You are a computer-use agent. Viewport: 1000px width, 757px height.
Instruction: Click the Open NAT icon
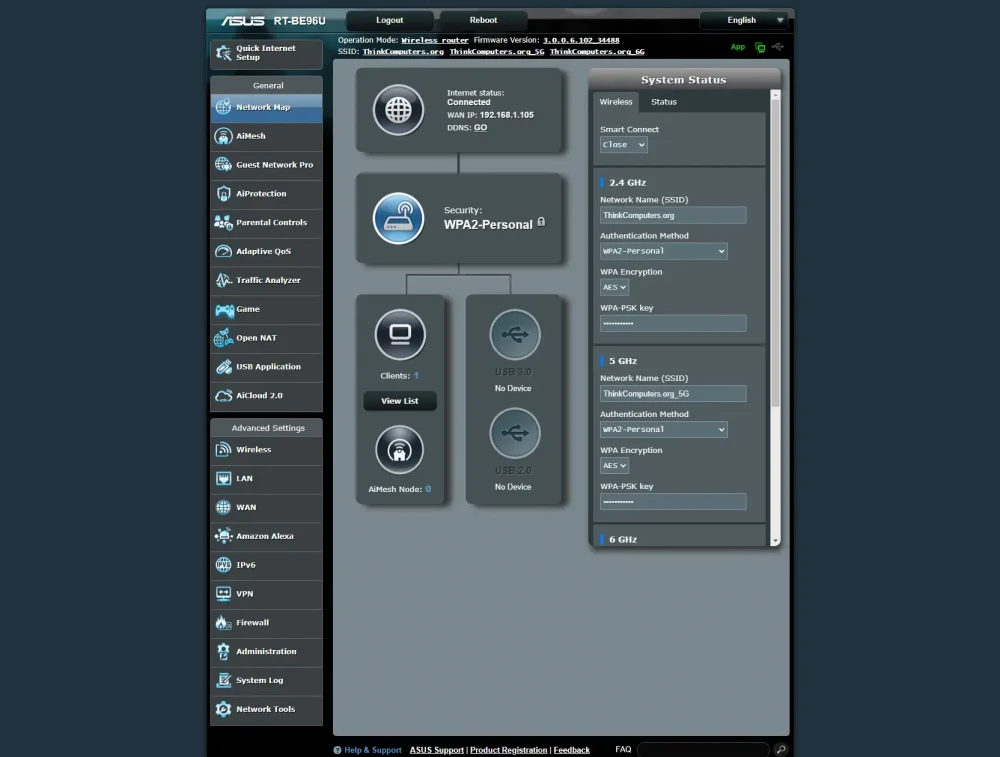click(x=223, y=338)
